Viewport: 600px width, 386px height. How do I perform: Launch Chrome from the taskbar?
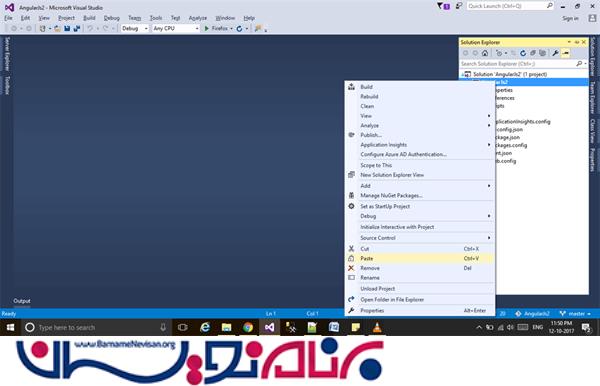click(x=248, y=327)
